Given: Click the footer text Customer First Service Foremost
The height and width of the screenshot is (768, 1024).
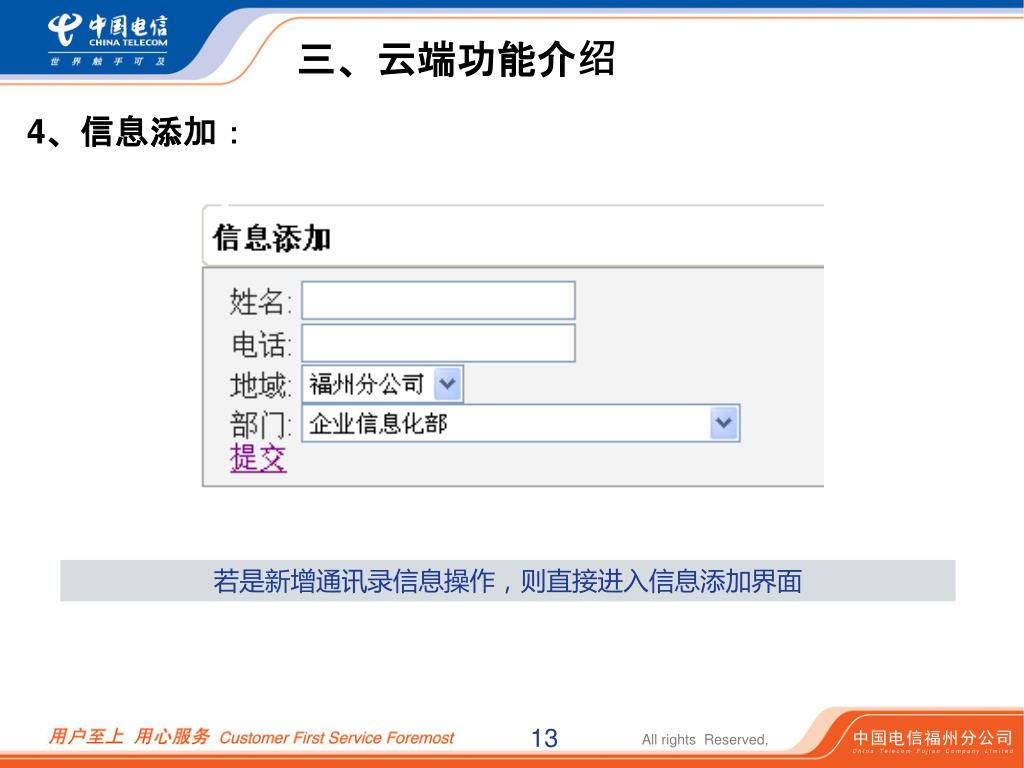Looking at the screenshot, I should pyautogui.click(x=336, y=738).
